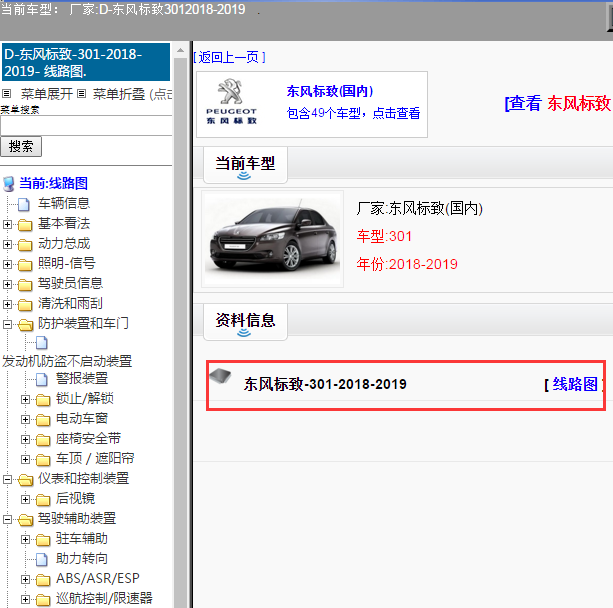Expand the 巡航控制/限速器 tree node
Viewport: 613px width, 608px height.
tap(25, 599)
